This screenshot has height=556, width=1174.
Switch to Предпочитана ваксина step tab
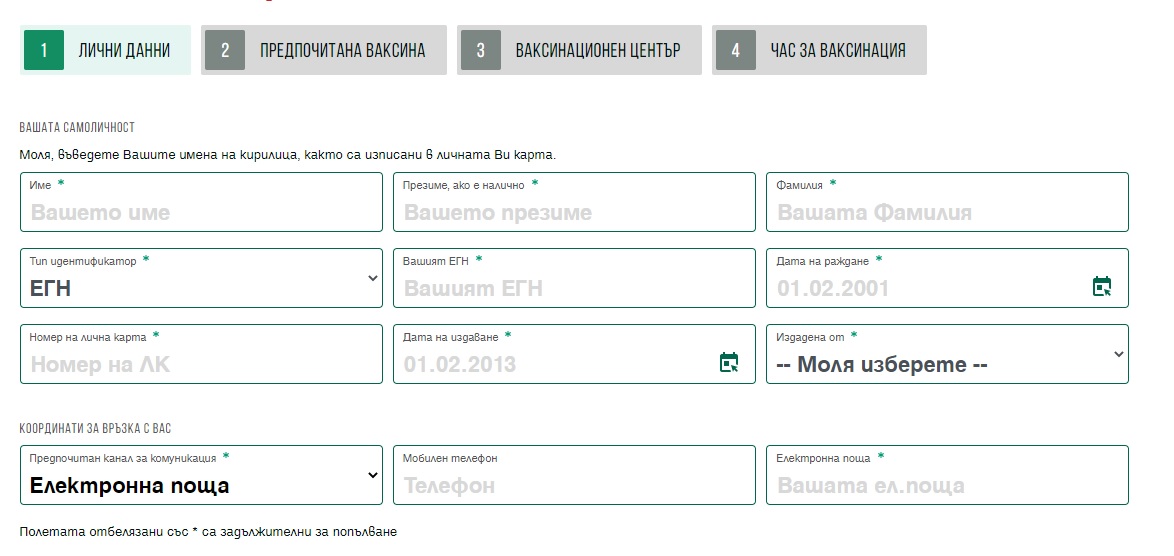coord(323,50)
